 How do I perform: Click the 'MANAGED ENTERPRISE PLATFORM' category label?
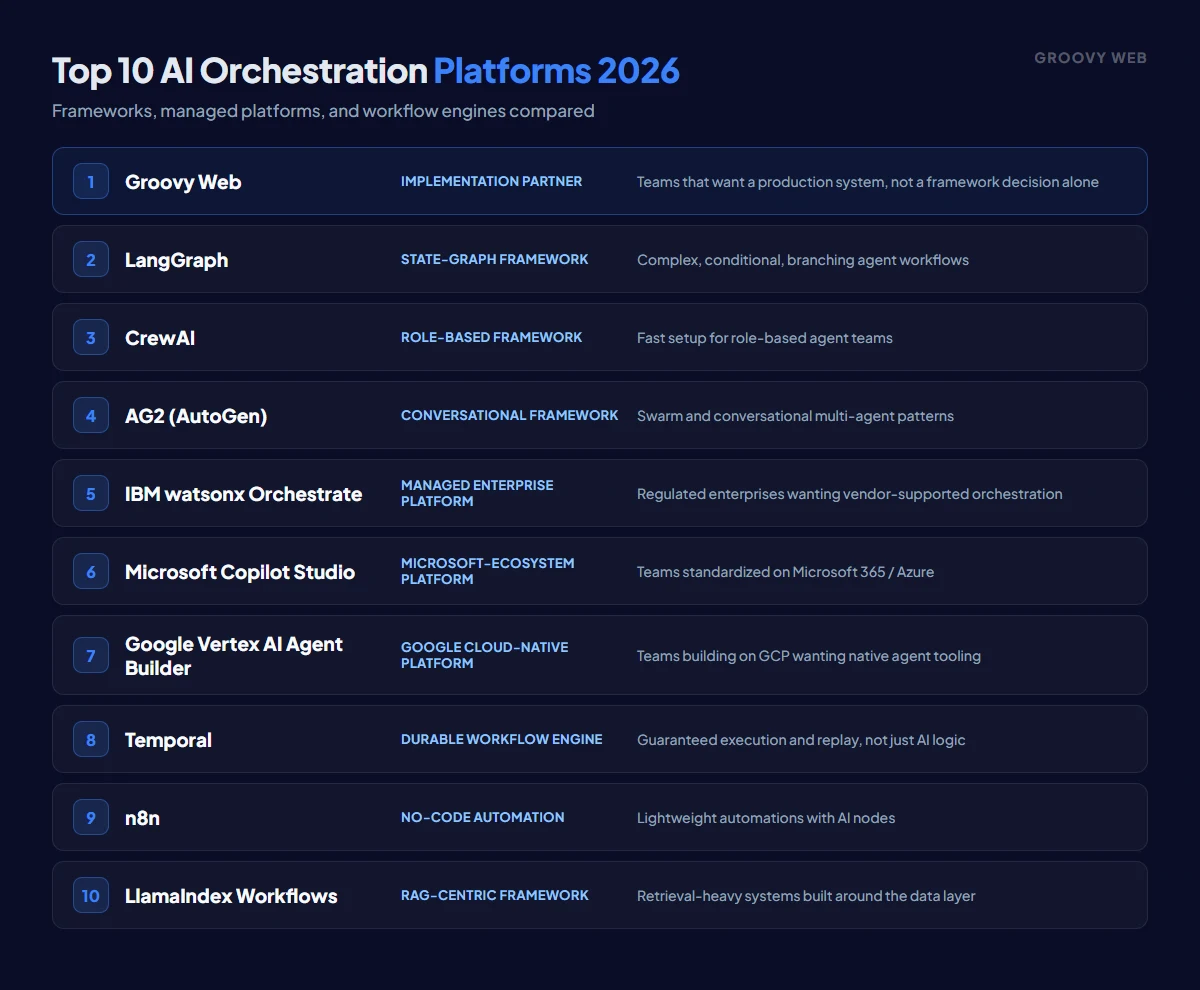point(477,493)
